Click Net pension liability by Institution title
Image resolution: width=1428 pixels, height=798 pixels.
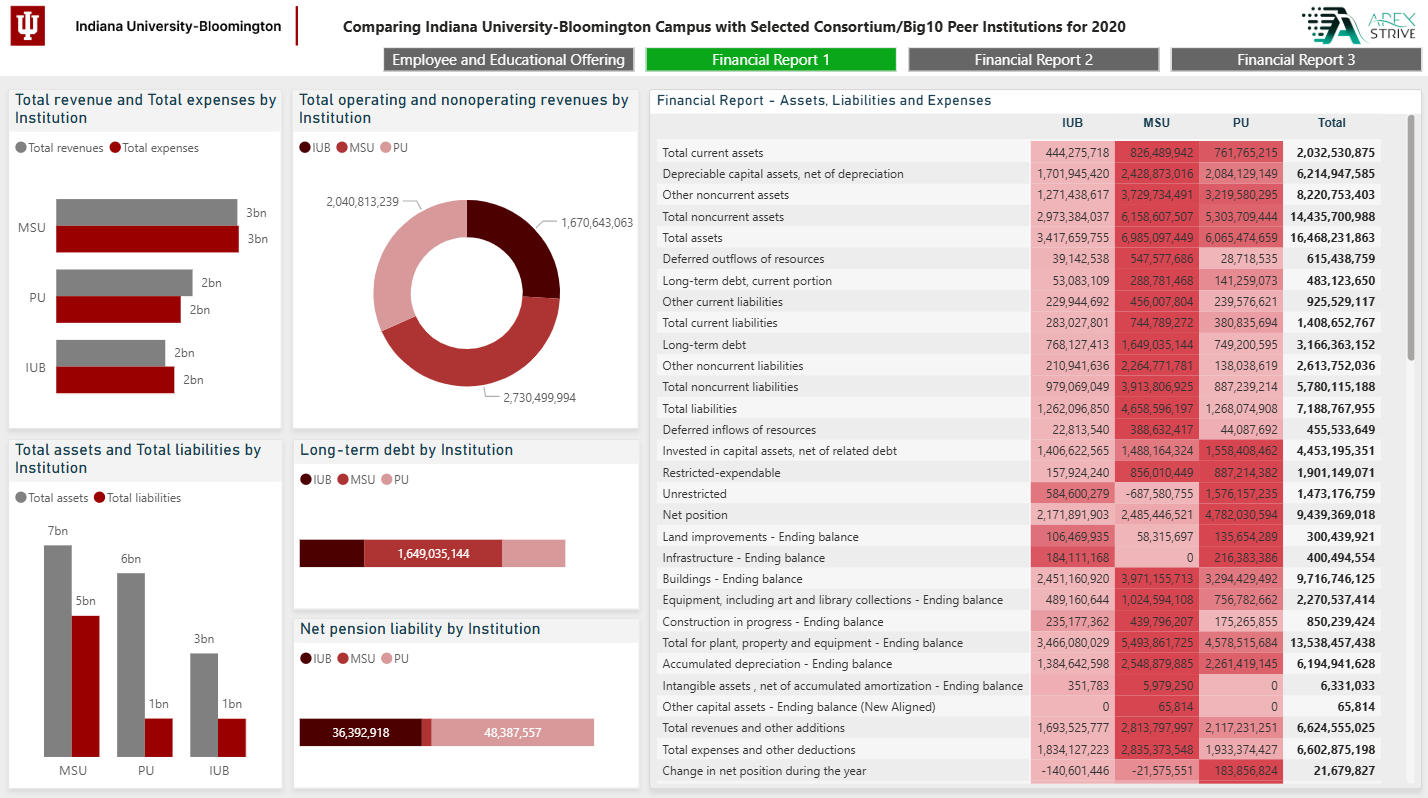click(420, 629)
